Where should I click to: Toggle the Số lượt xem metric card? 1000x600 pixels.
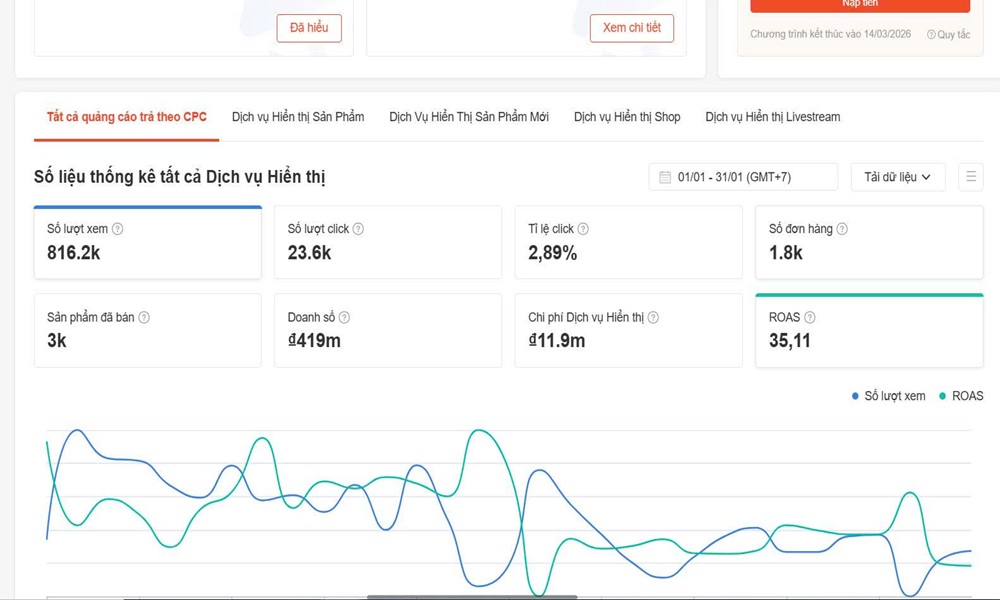[147, 243]
